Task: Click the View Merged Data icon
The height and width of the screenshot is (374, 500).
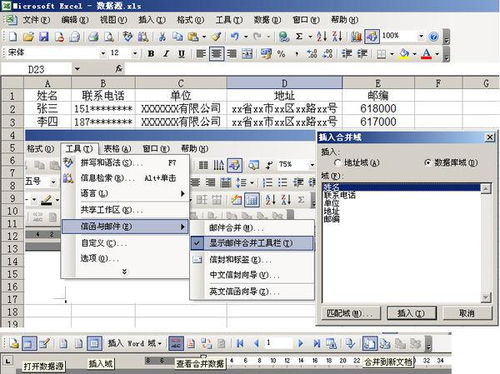Action: (x=176, y=343)
